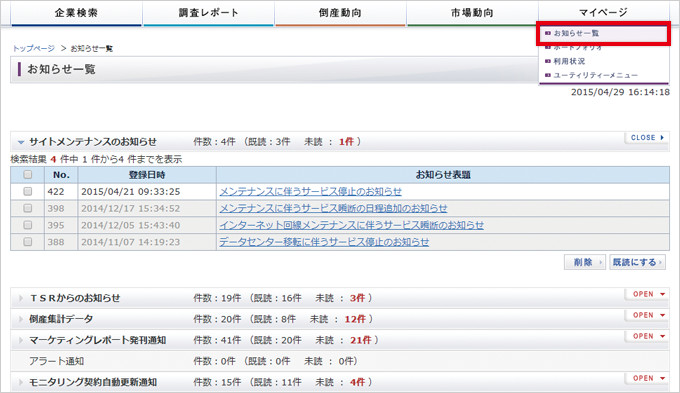The height and width of the screenshot is (393, 680).
Task: Click the timestamp 2015/04/29 16:14:18
Action: (x=620, y=92)
